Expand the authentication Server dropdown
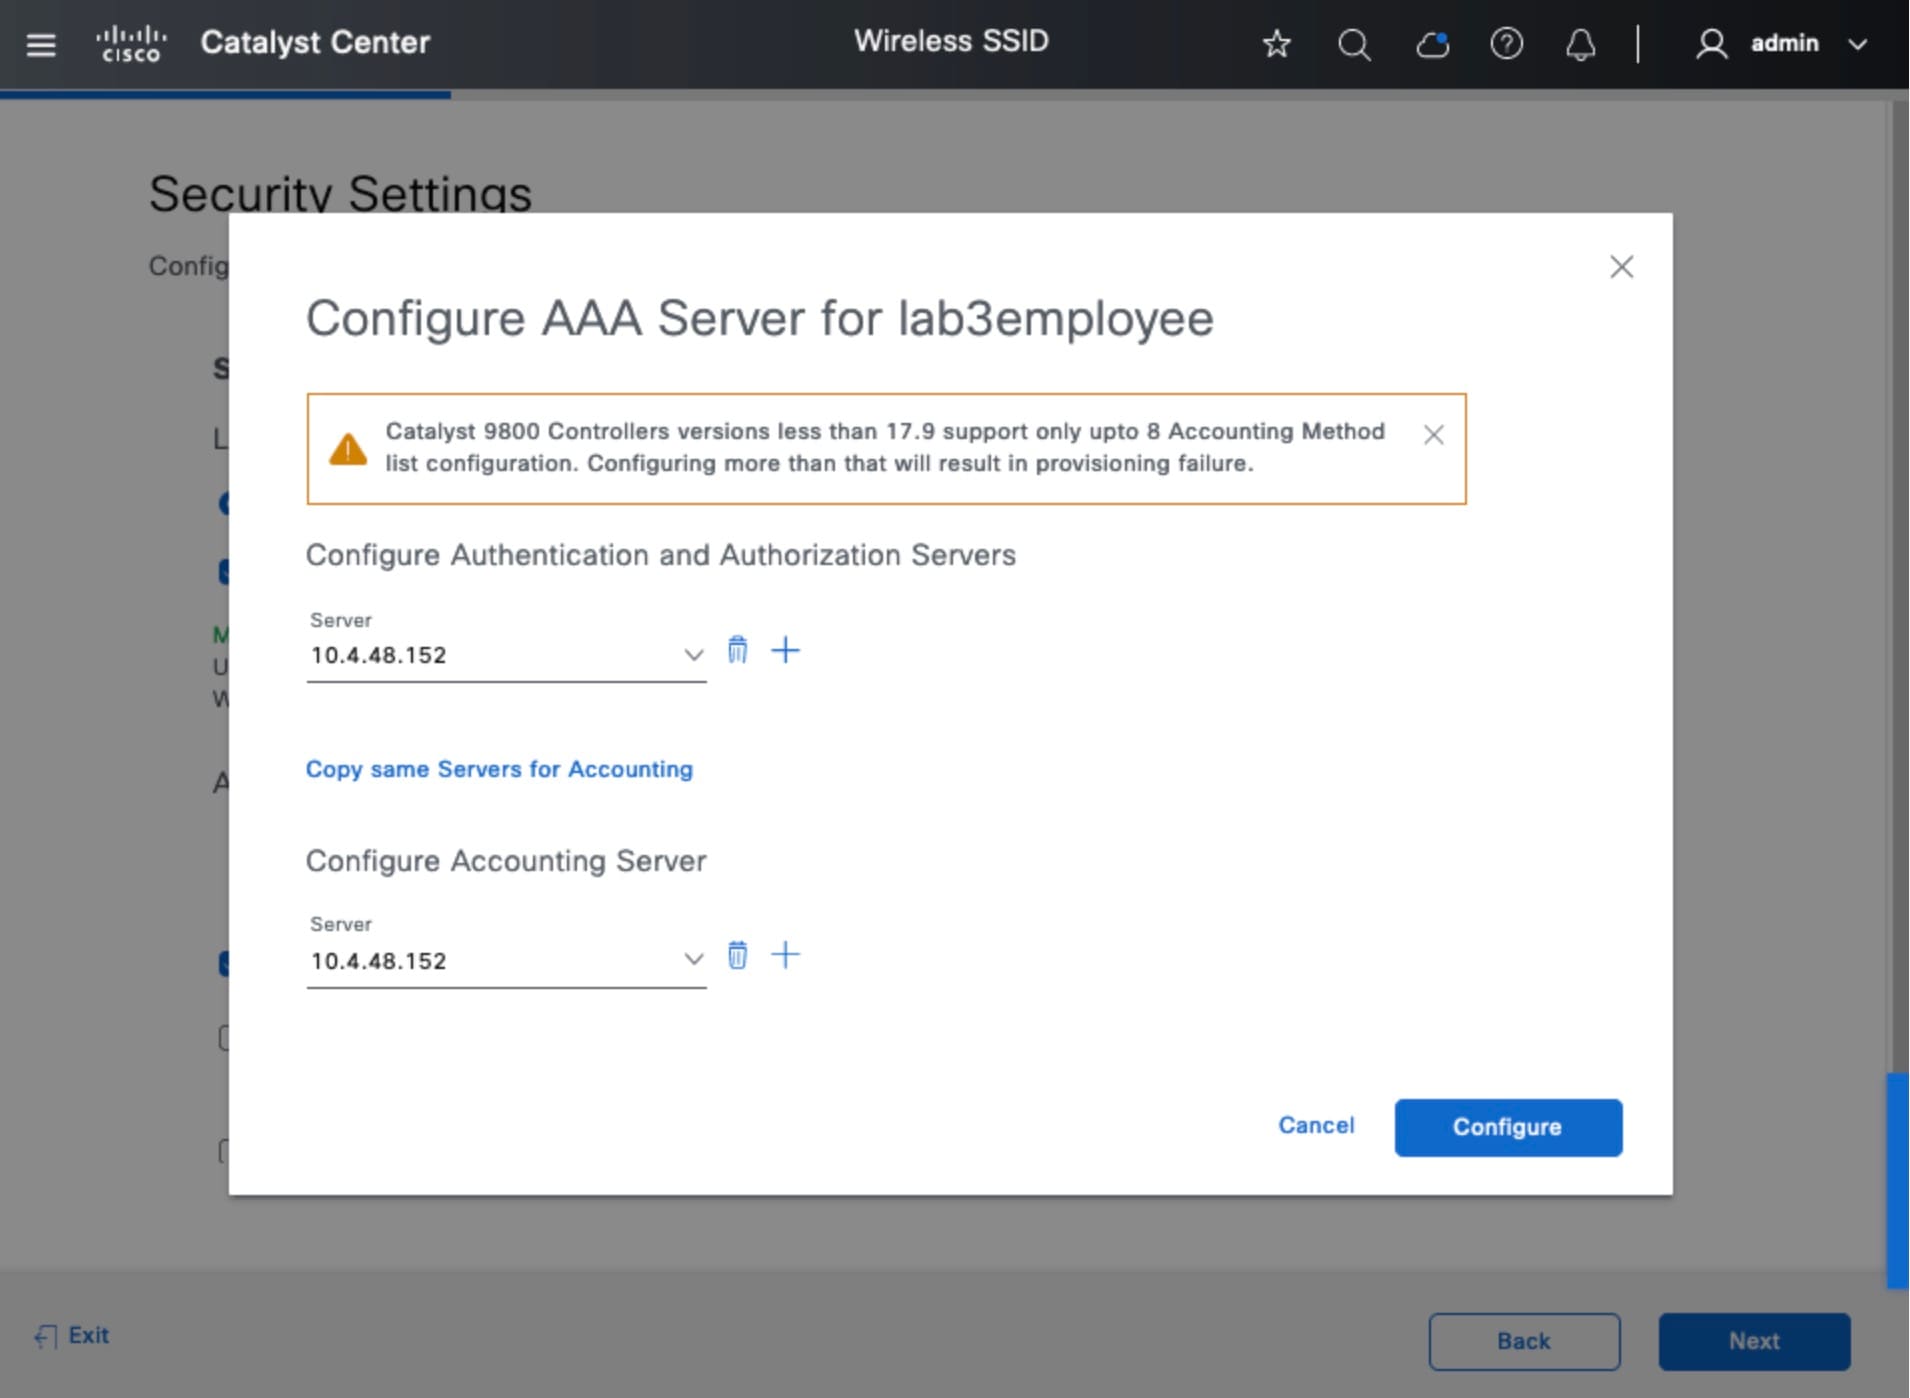1910x1398 pixels. point(692,655)
